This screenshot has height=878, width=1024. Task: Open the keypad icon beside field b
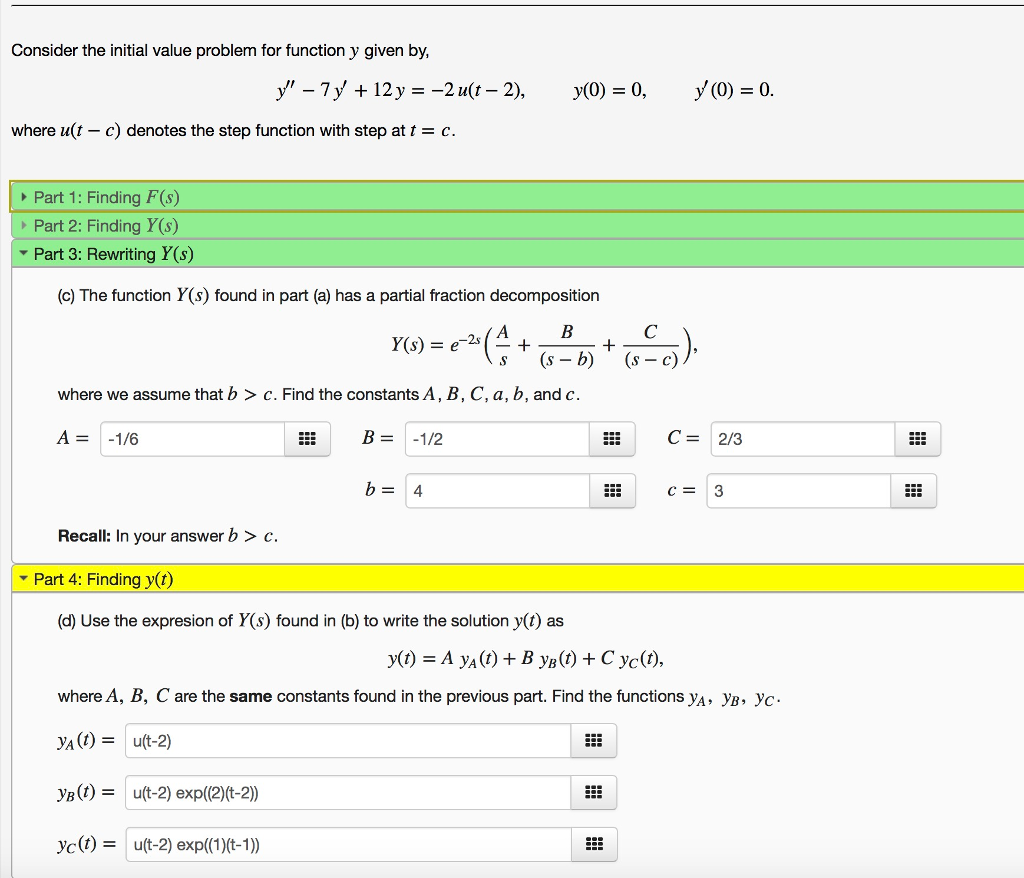611,490
